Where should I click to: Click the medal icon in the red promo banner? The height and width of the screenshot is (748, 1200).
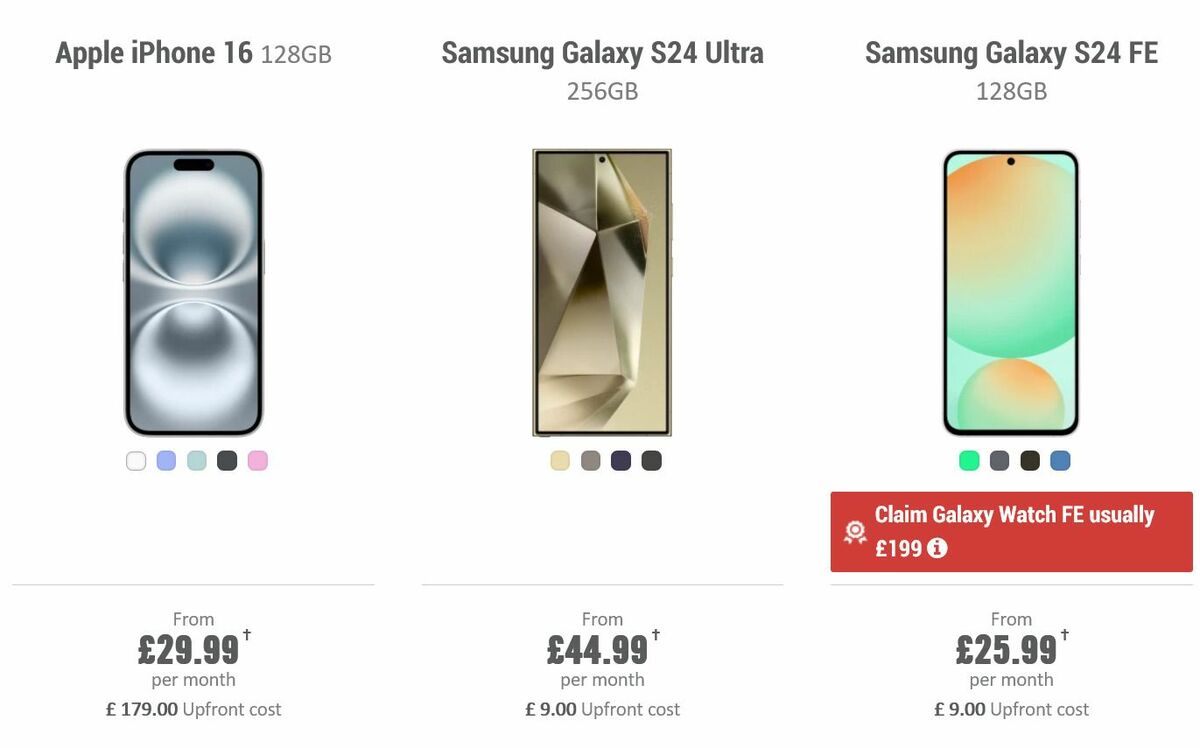coord(853,532)
